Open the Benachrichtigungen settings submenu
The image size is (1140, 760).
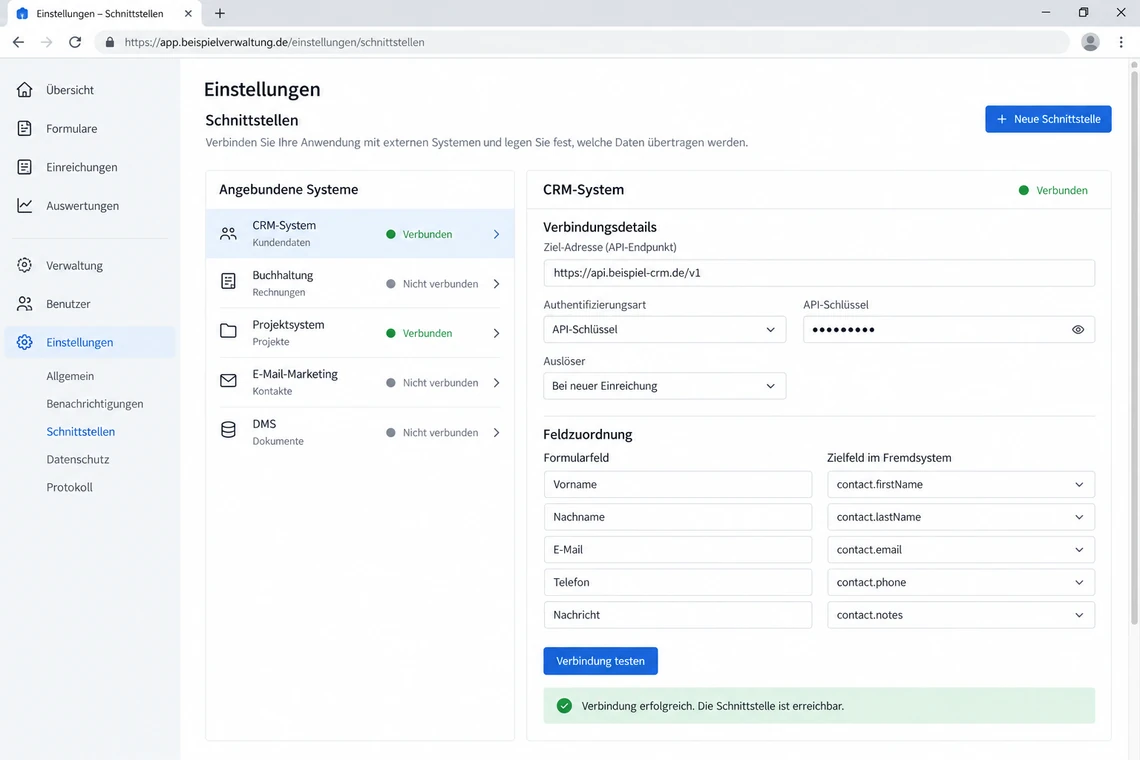click(x=95, y=404)
